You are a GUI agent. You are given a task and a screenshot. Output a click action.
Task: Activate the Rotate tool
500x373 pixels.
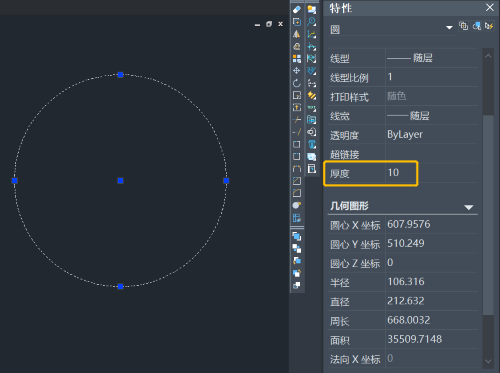tap(297, 83)
